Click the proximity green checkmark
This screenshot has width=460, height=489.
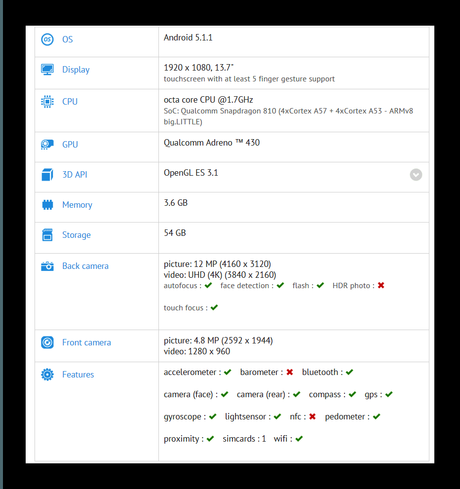pyautogui.click(x=210, y=439)
